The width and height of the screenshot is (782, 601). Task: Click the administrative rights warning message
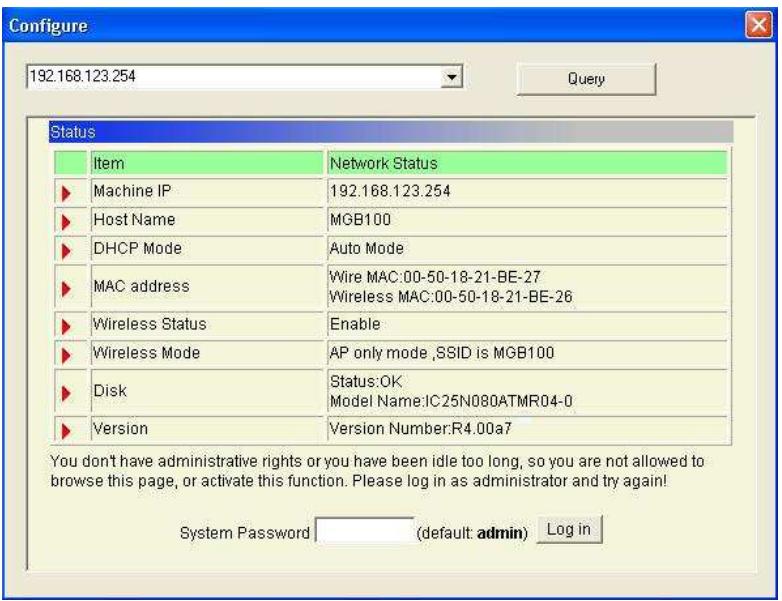coord(377,471)
